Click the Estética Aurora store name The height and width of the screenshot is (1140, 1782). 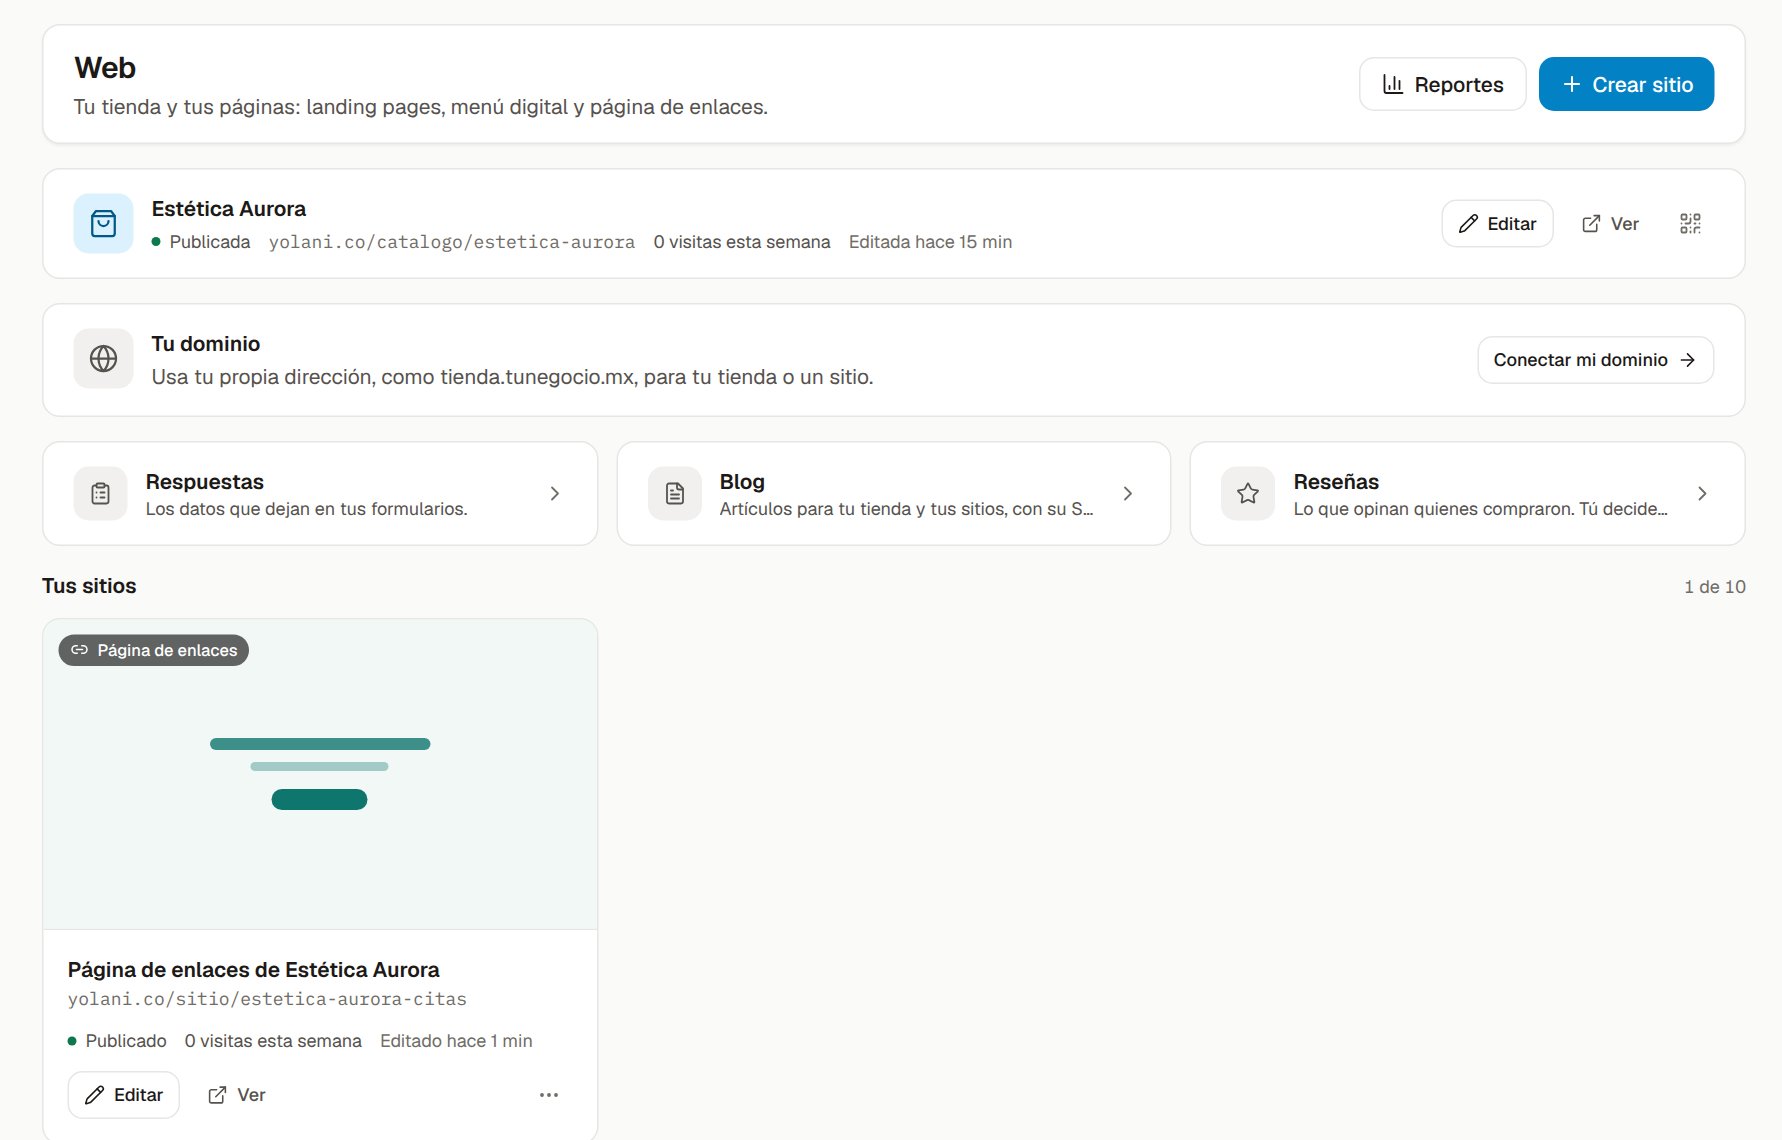[x=228, y=208]
